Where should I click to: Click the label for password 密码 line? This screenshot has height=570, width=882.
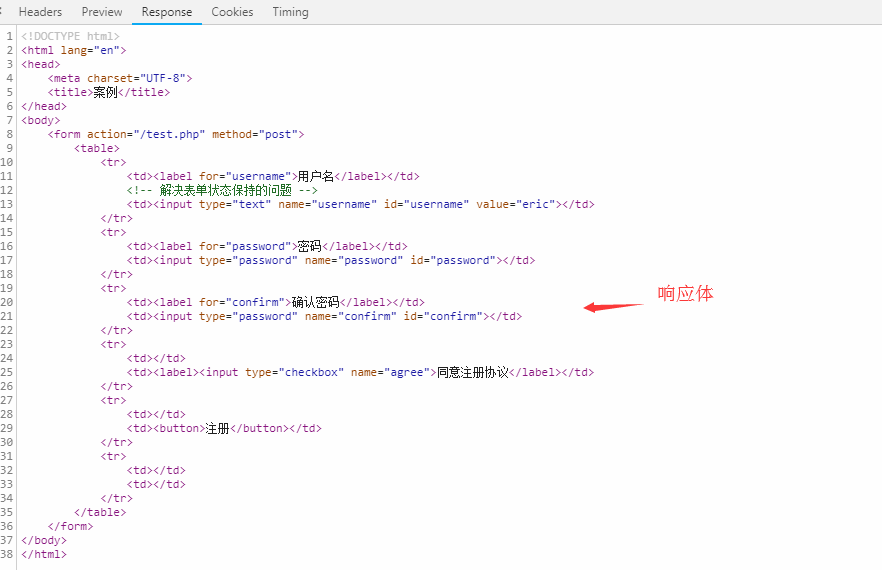[x=267, y=246]
